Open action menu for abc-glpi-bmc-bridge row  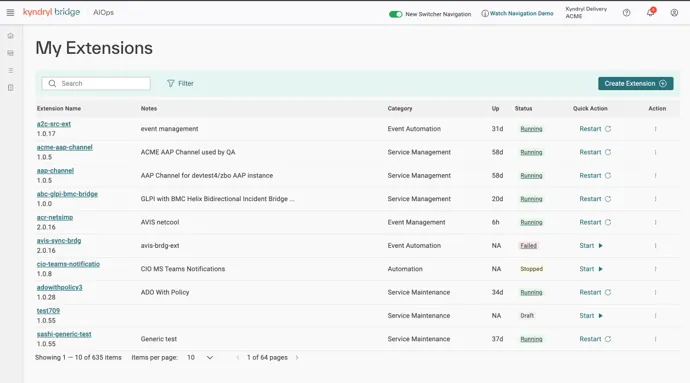click(655, 199)
